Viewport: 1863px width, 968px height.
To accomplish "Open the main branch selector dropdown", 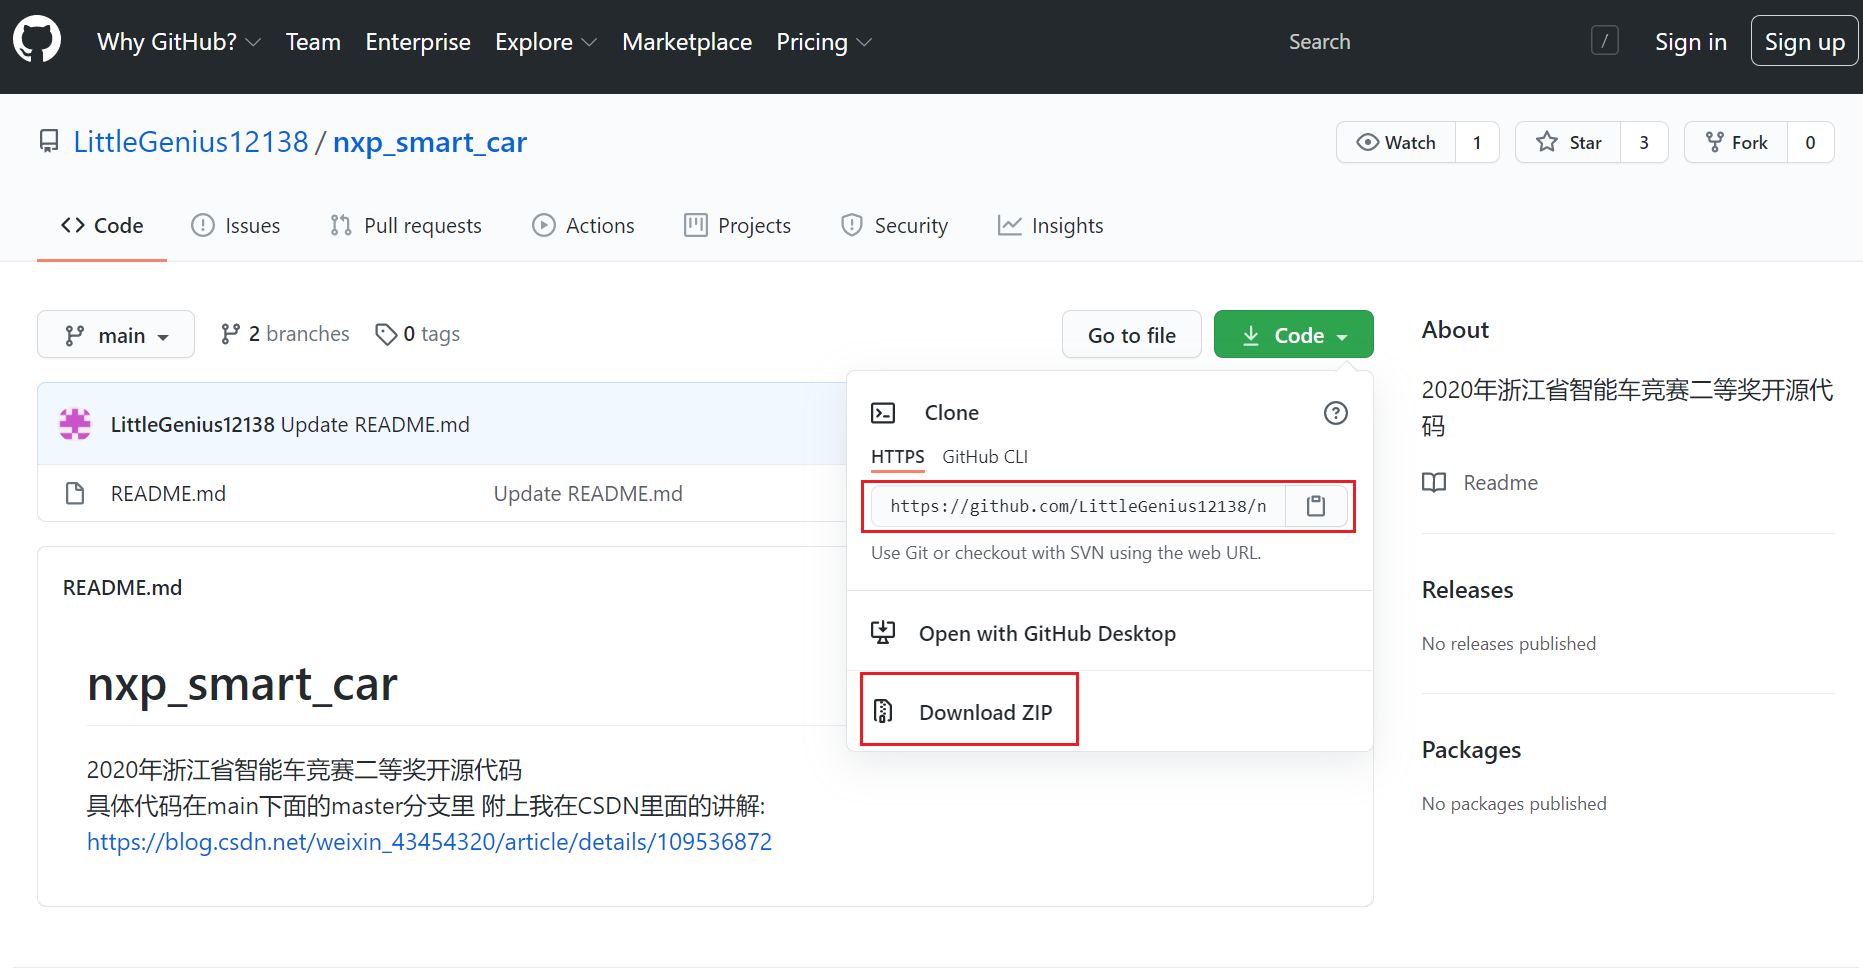I will [116, 334].
